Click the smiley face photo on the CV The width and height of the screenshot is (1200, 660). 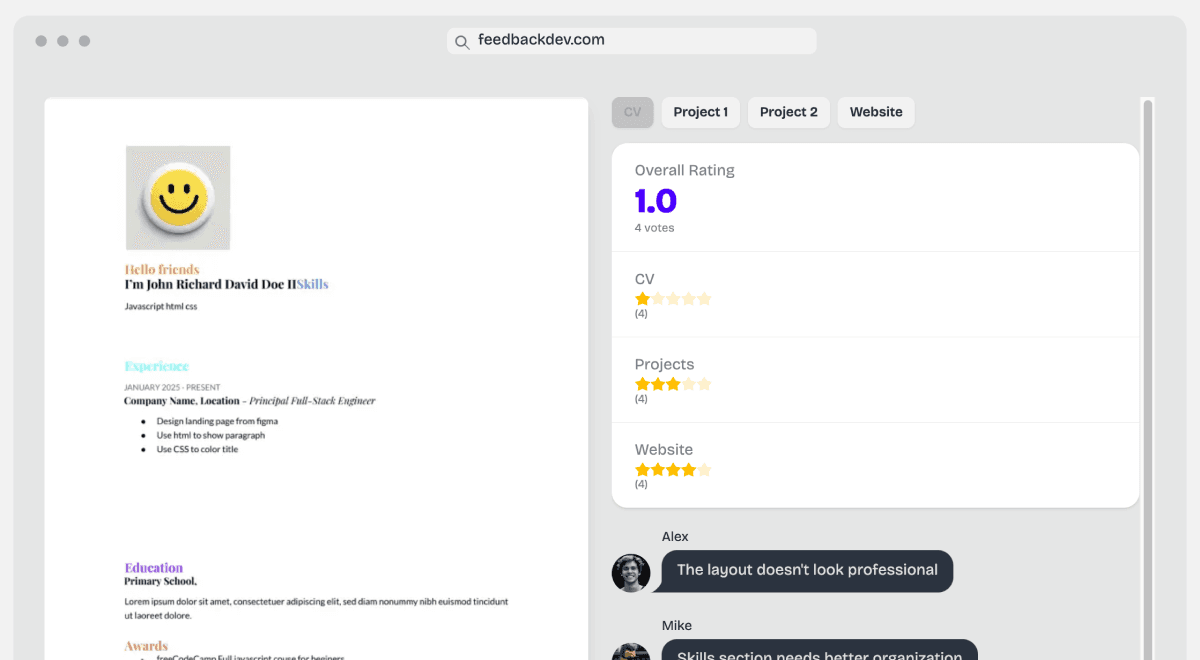coord(178,197)
